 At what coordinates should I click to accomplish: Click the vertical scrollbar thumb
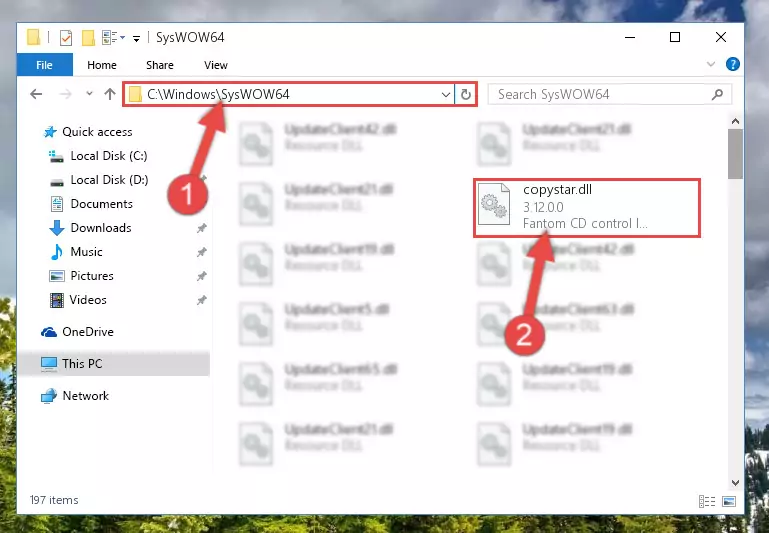click(x=735, y=154)
